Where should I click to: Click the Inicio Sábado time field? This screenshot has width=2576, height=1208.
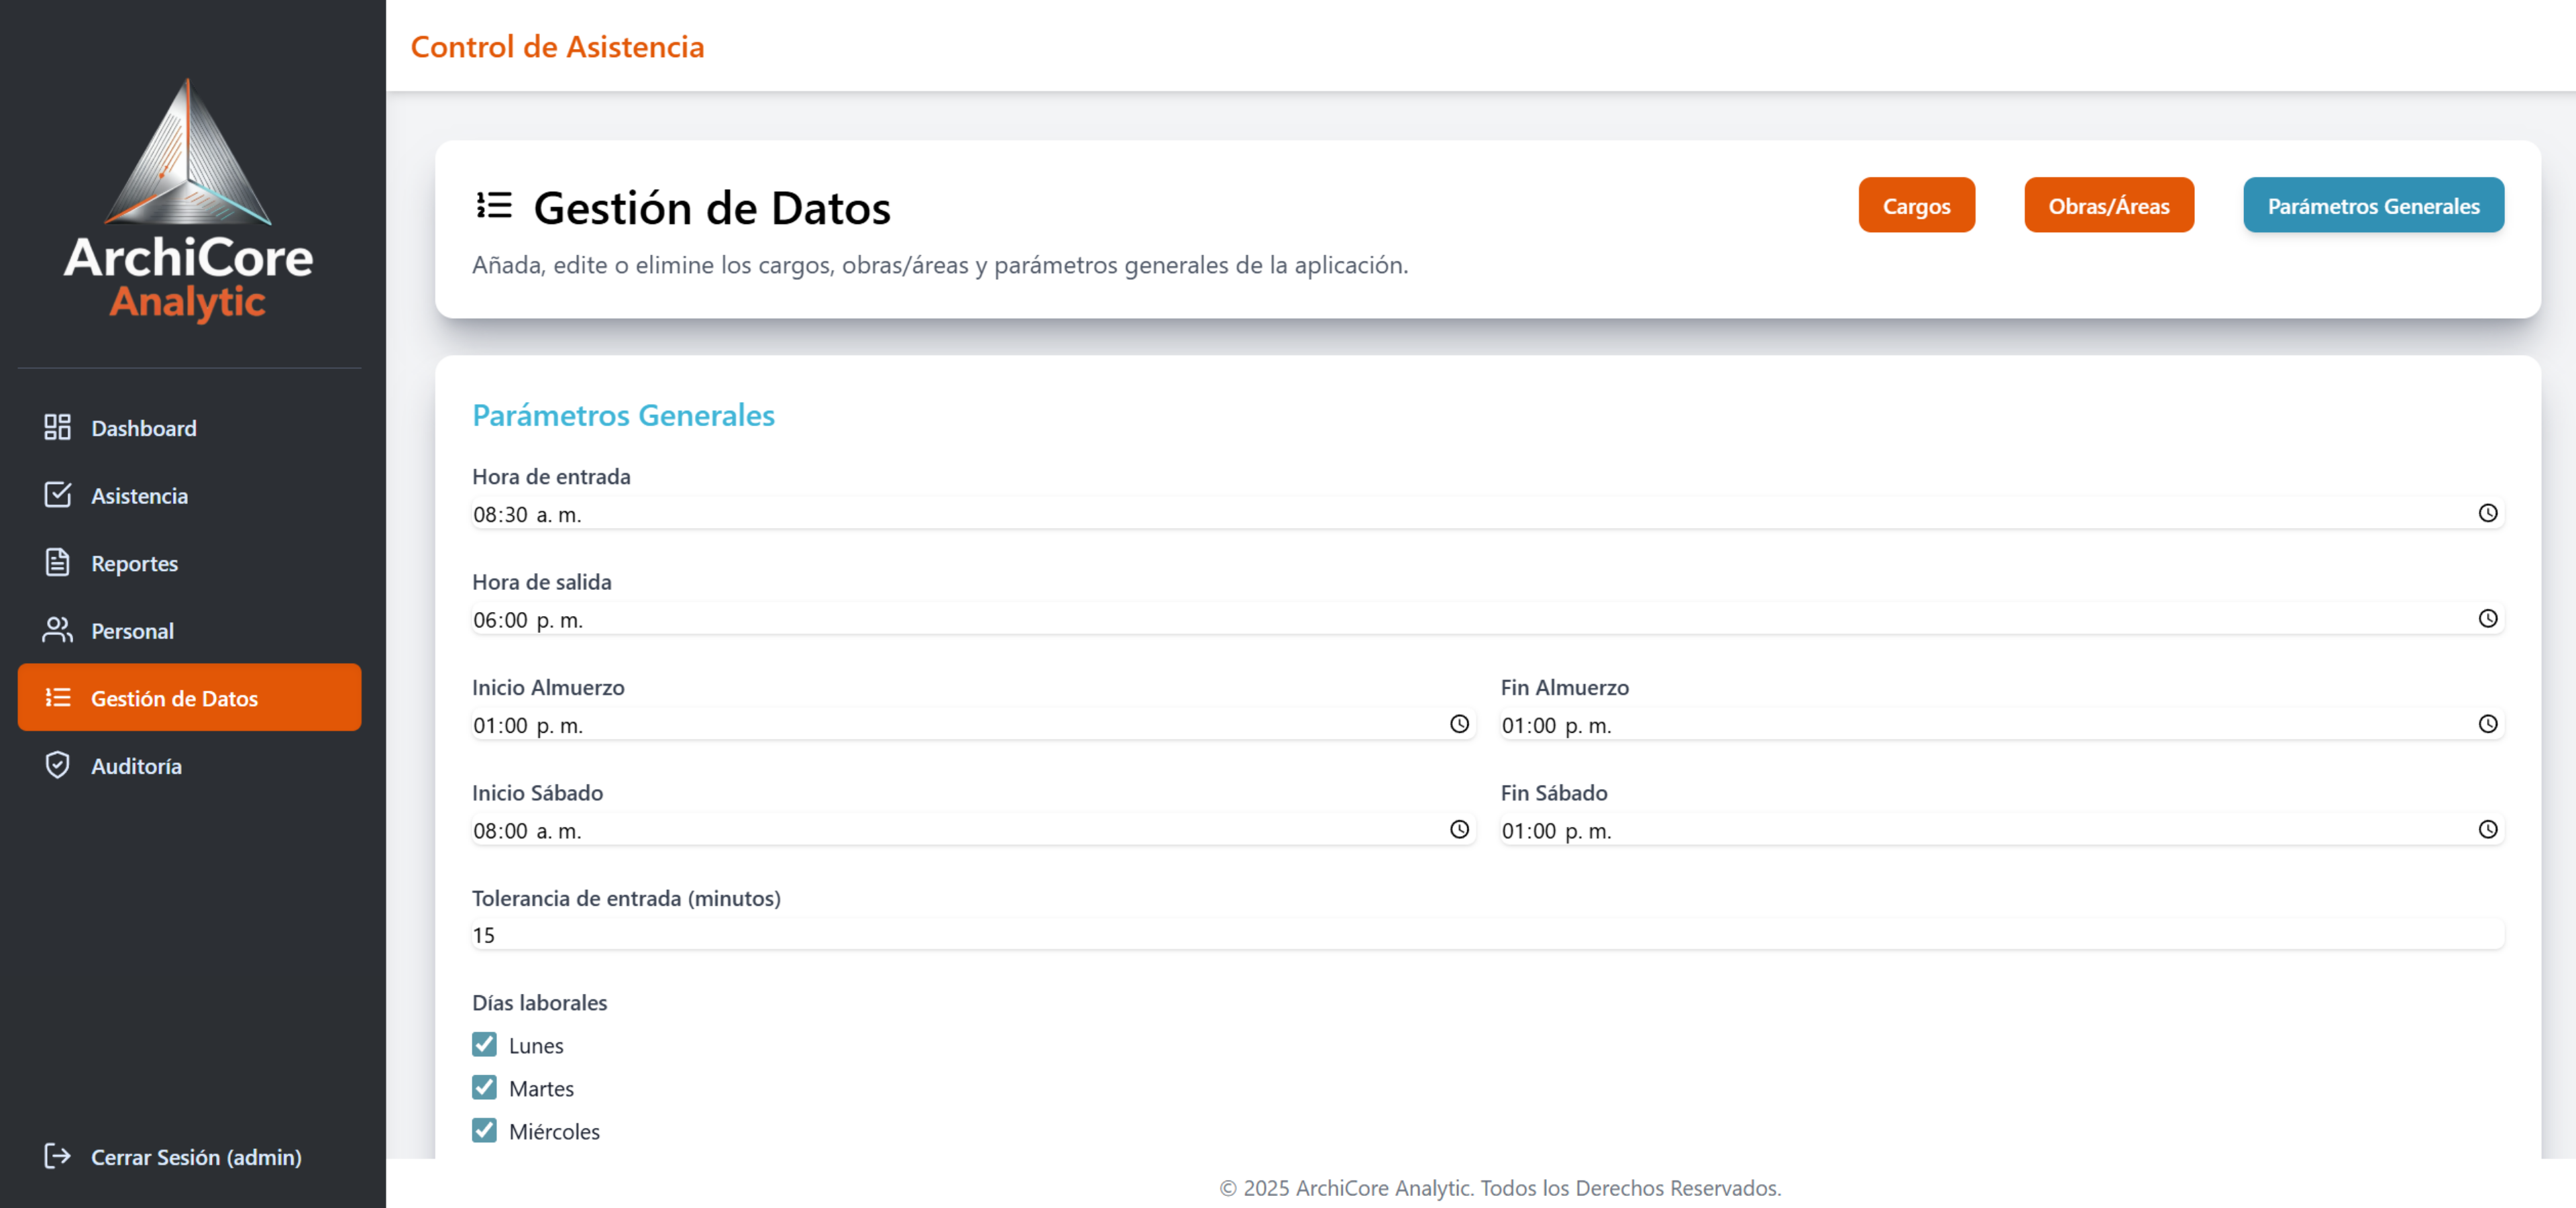974,830
